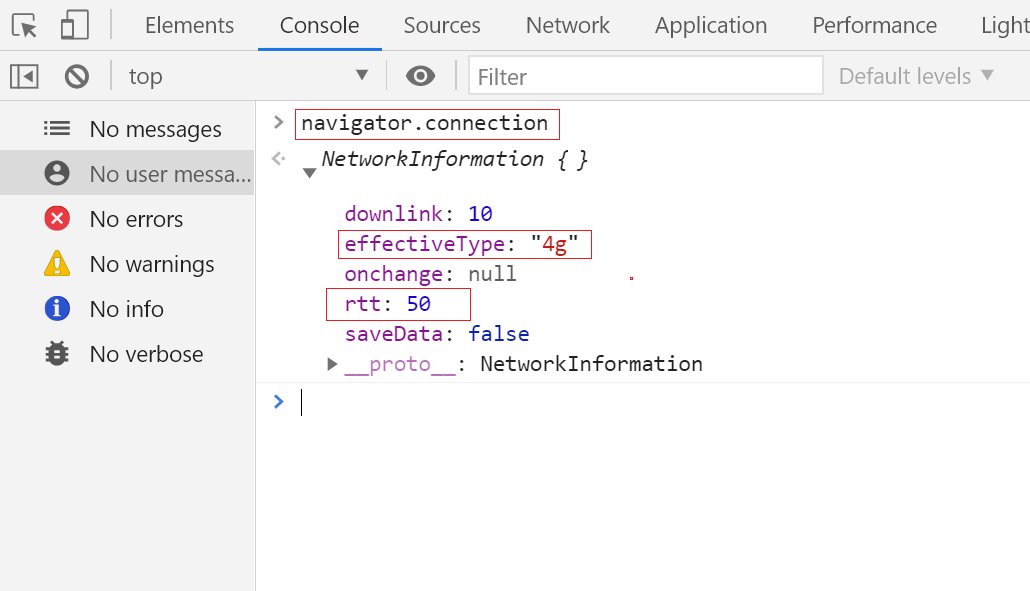Toggle the No info message filter
The width and height of the screenshot is (1030, 591).
pos(58,309)
